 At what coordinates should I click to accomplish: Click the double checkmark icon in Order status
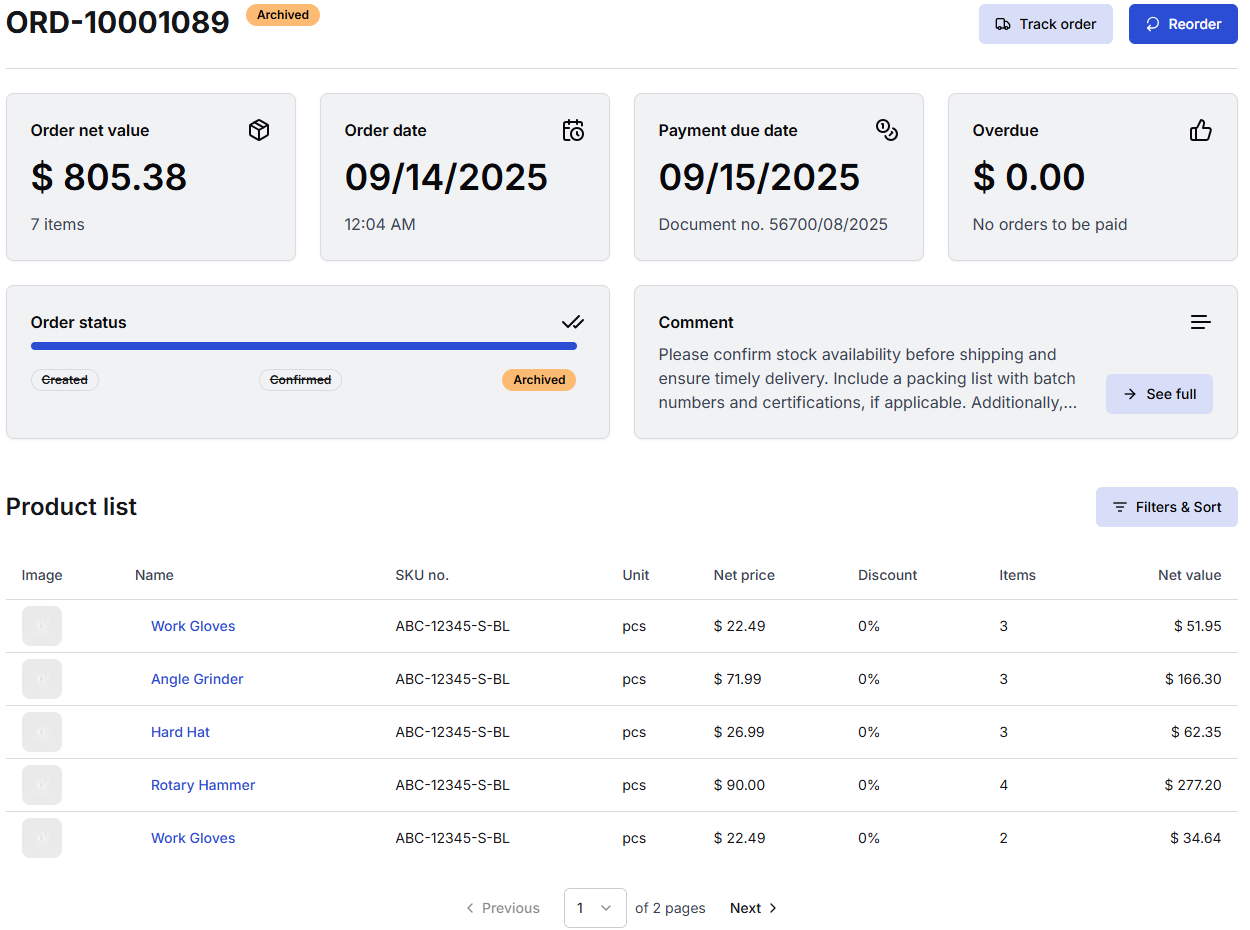573,322
